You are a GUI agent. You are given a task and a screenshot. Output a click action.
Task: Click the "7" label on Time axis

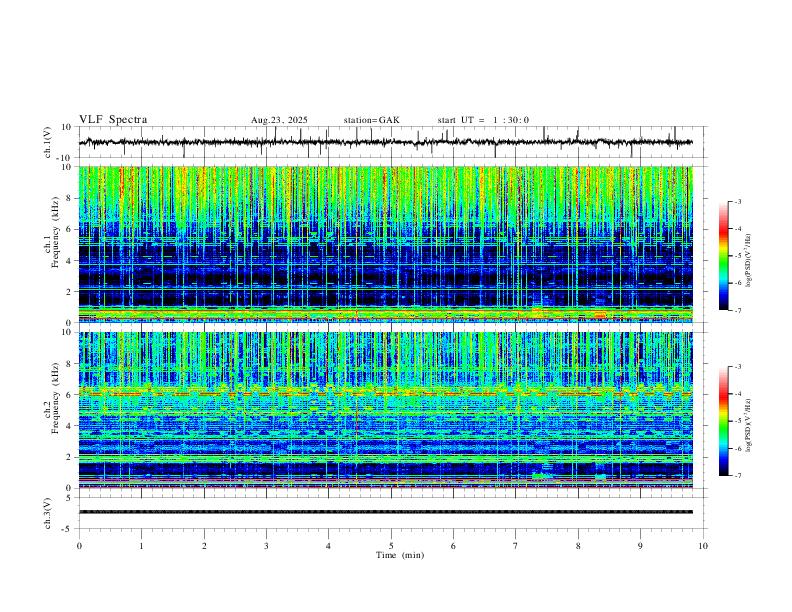pos(516,546)
